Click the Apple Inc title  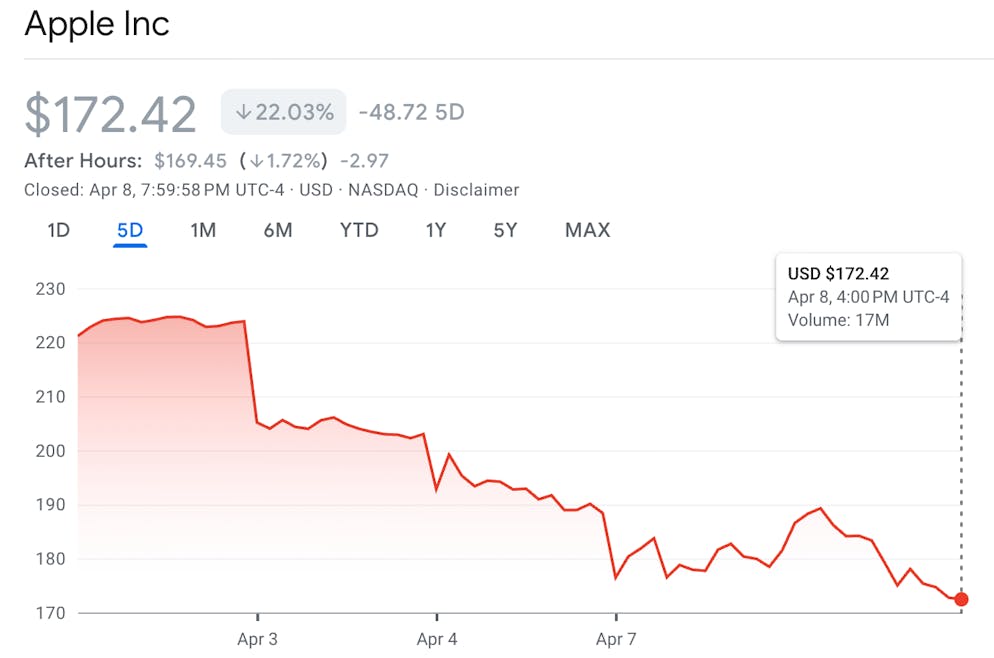[97, 23]
